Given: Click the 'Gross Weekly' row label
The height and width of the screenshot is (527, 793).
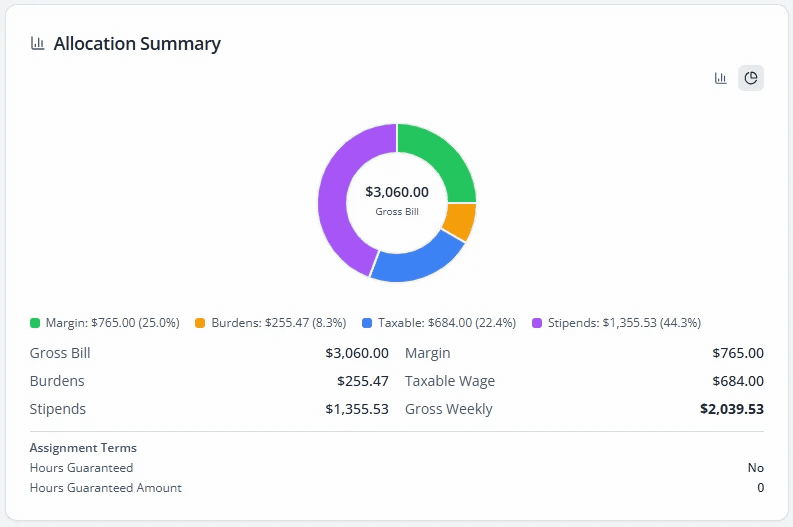Looking at the screenshot, I should pyautogui.click(x=449, y=409).
